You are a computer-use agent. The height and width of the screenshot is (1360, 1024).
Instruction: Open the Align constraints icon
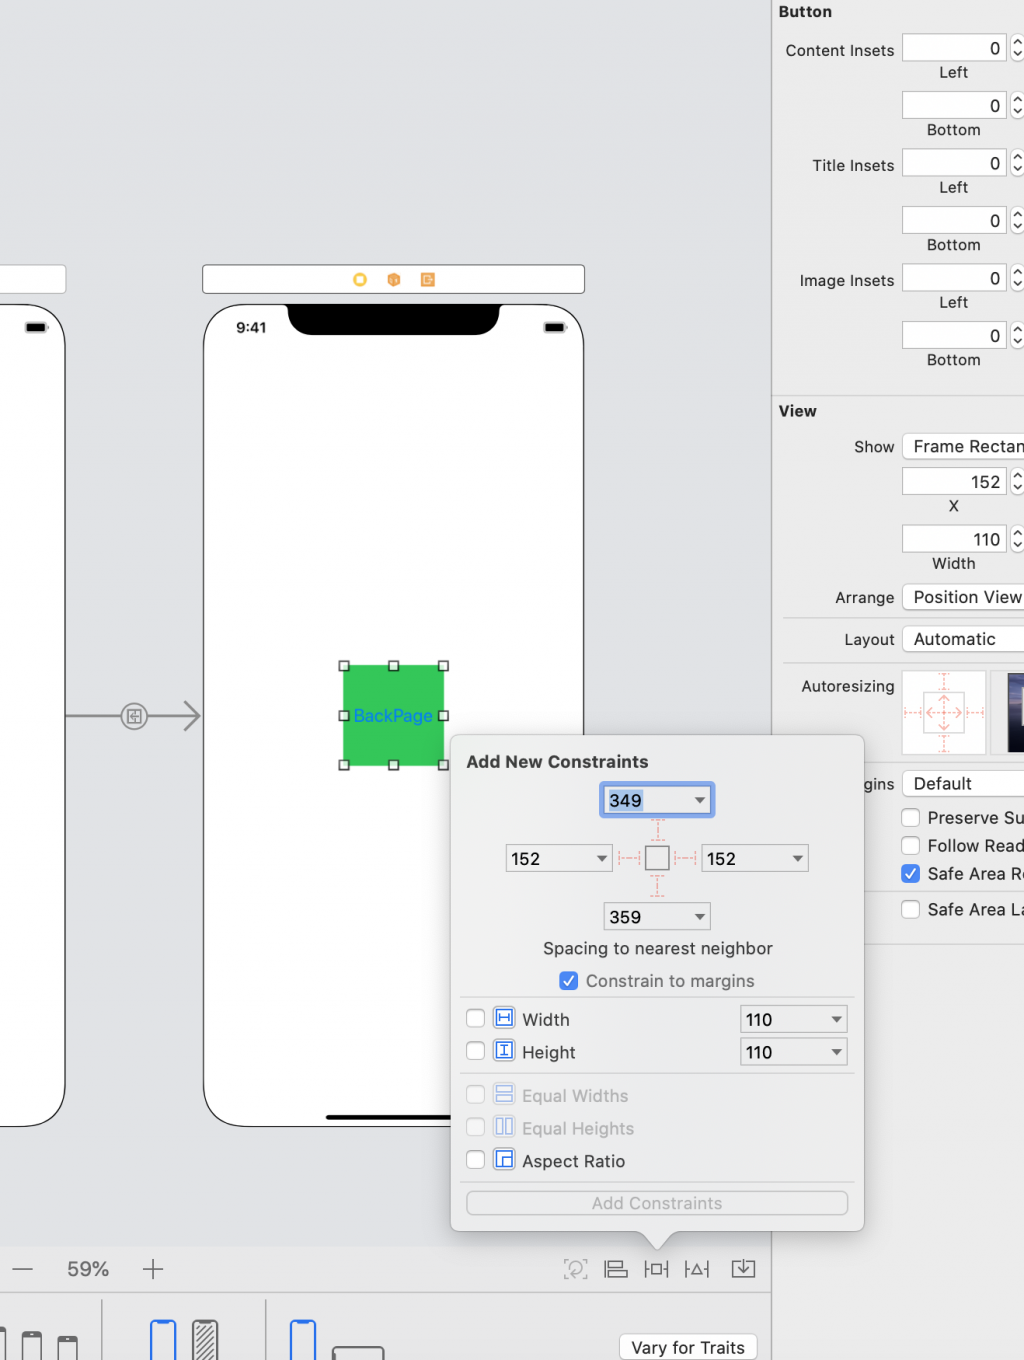click(616, 1269)
